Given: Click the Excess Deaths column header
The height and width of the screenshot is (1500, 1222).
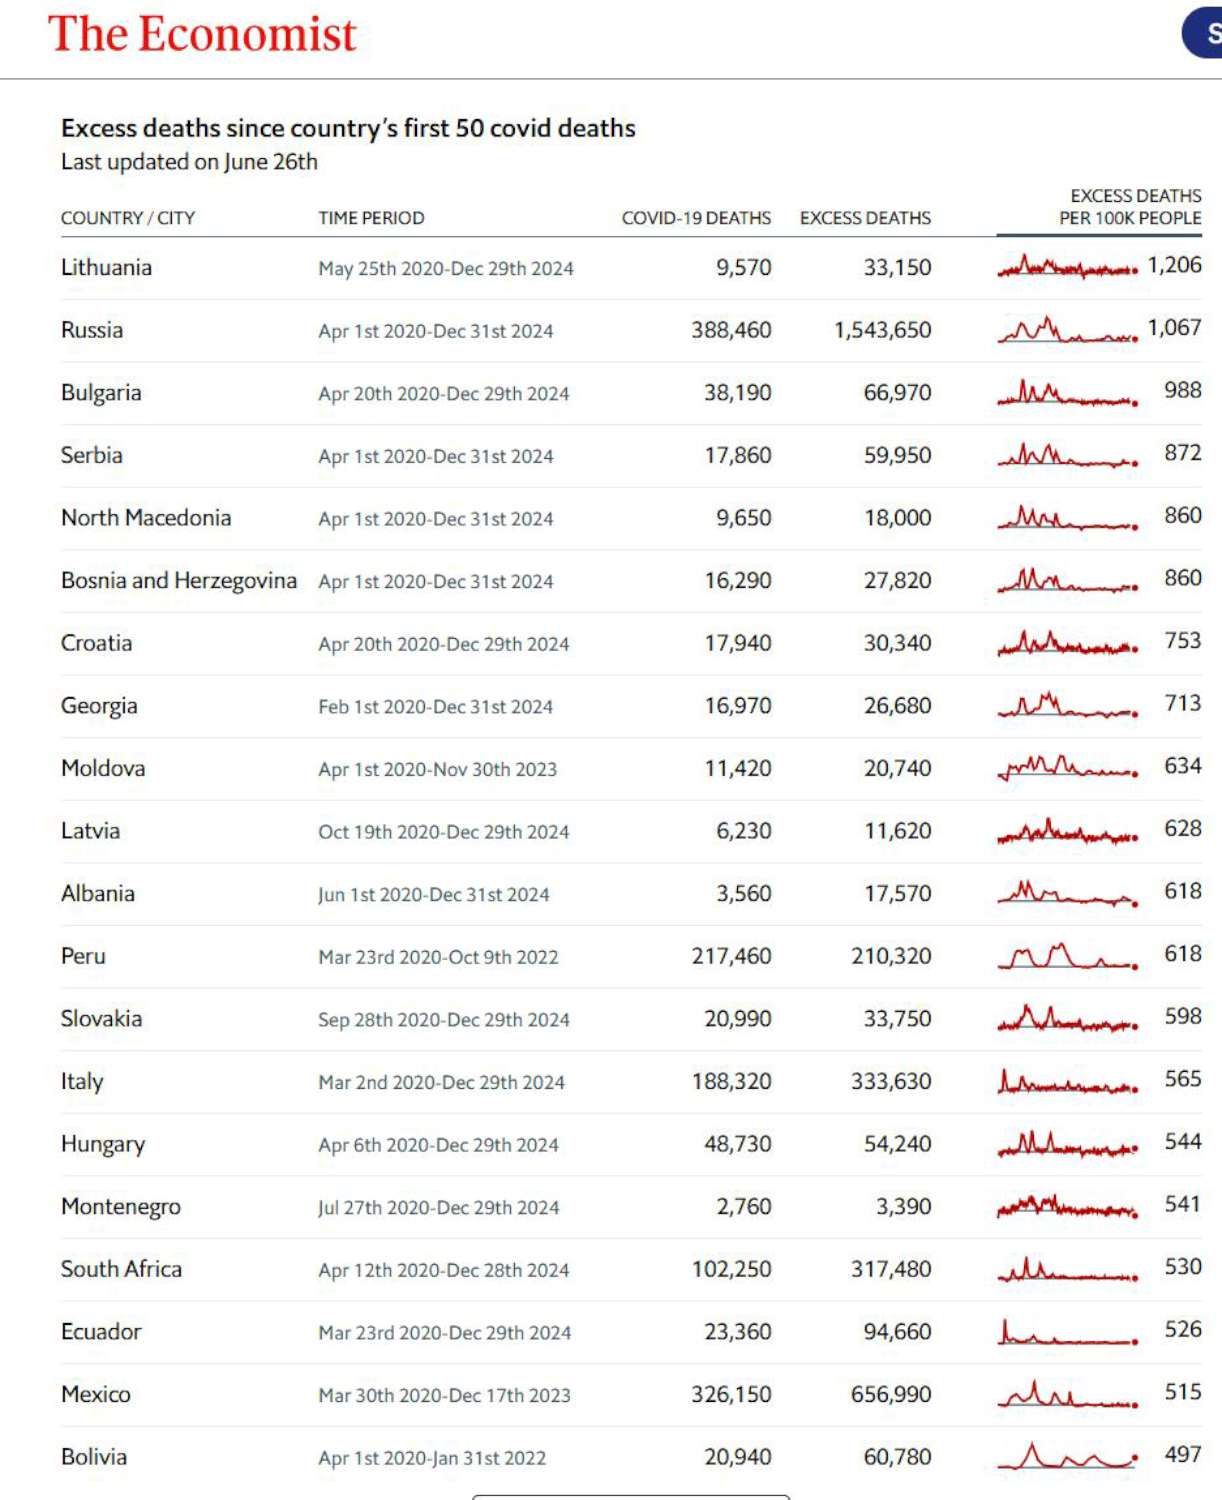Looking at the screenshot, I should click(x=865, y=218).
